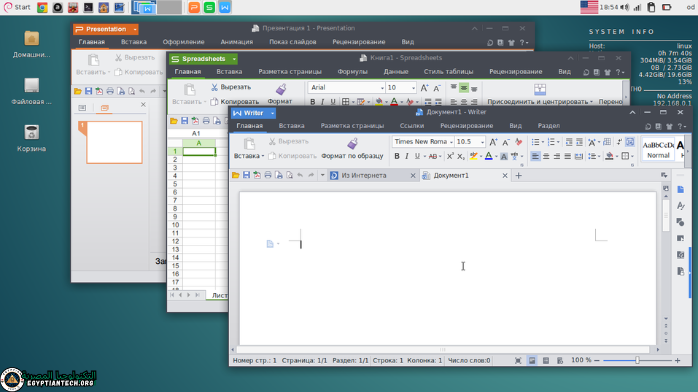Open Writer font size dropdown

[x=482, y=142]
